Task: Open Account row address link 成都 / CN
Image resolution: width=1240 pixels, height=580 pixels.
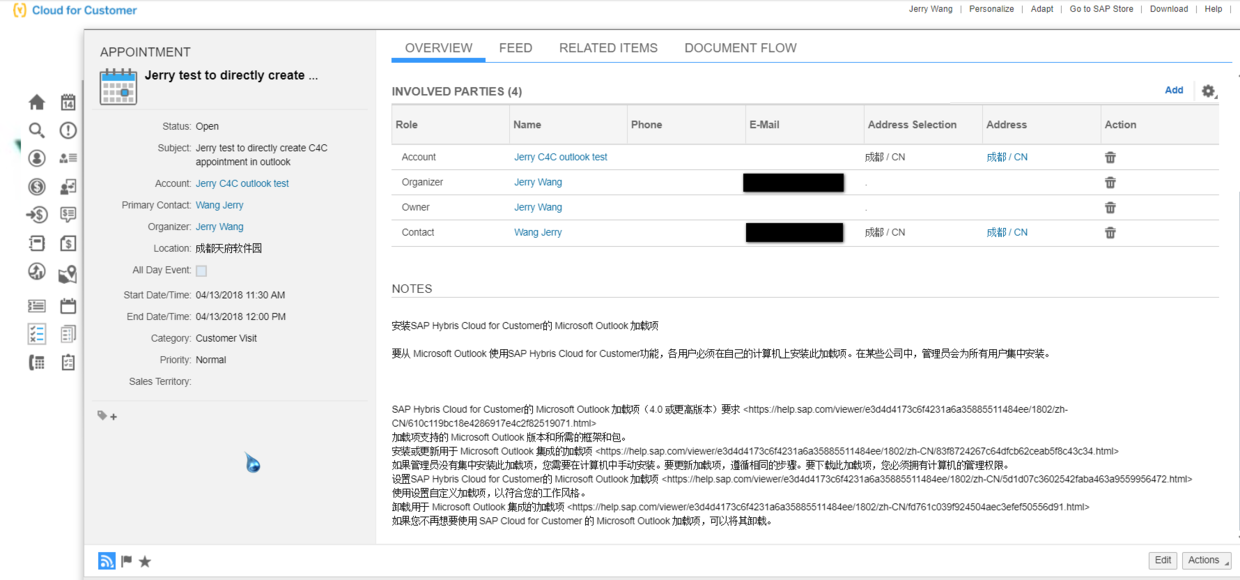Action: pos(1006,157)
